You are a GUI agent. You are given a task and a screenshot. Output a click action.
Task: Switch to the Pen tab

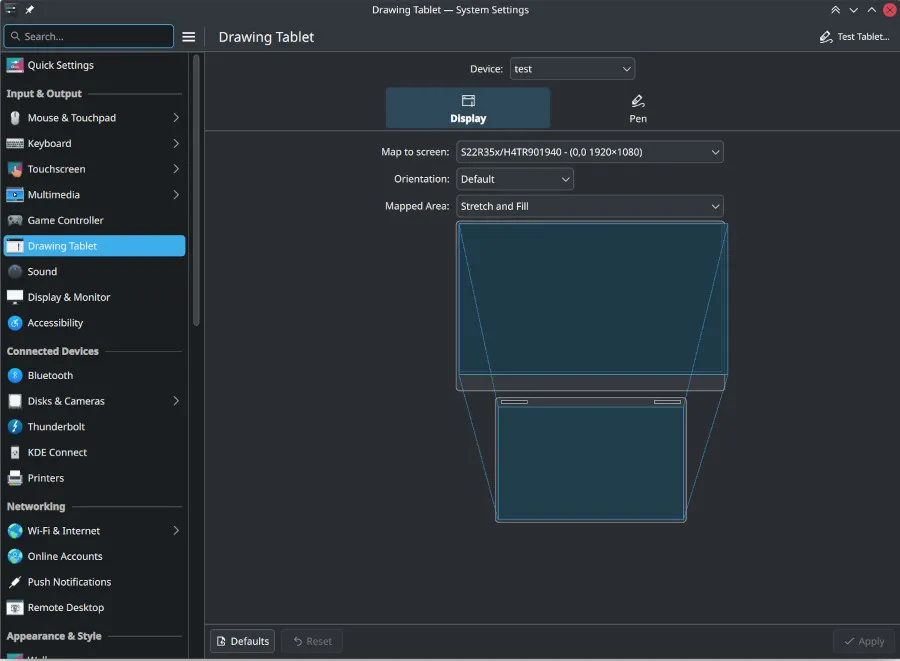pyautogui.click(x=637, y=108)
